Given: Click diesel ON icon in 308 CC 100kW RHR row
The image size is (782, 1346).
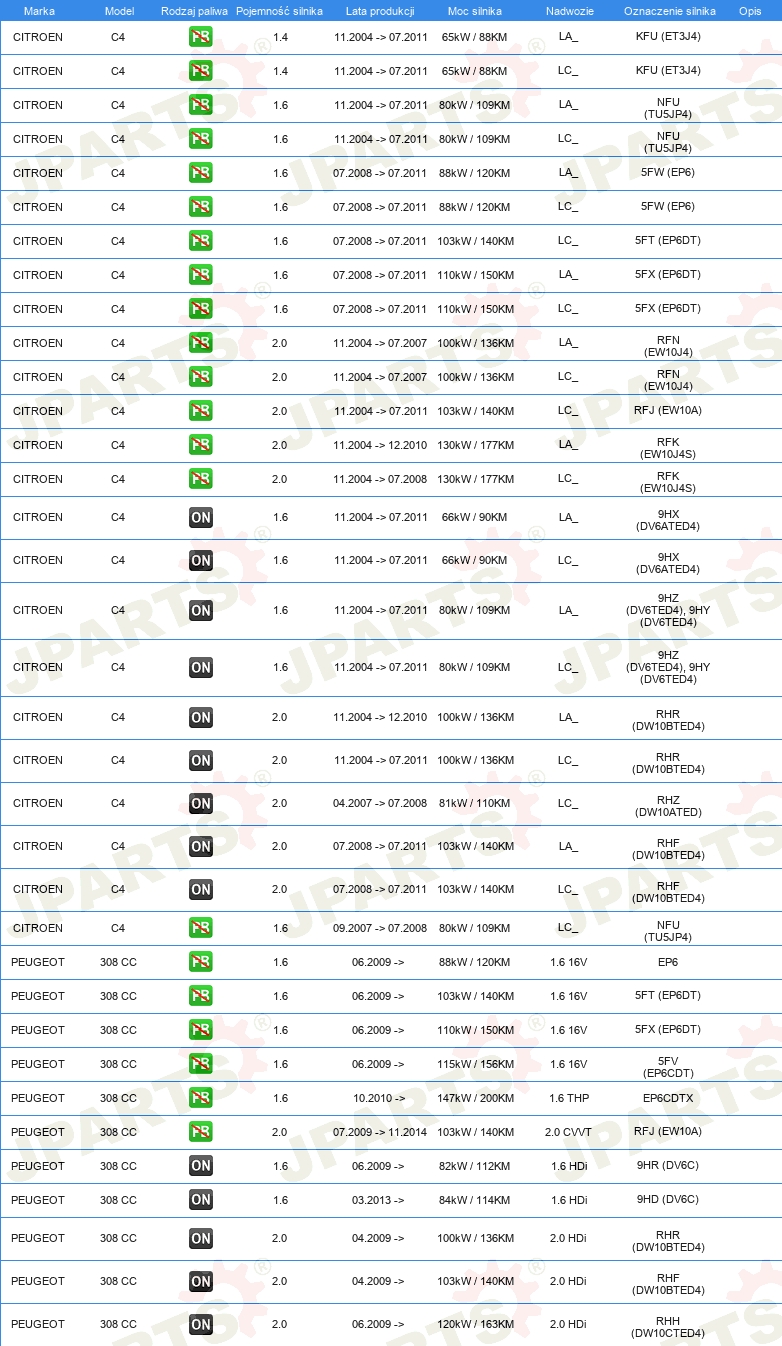Looking at the screenshot, I should click(200, 1239).
